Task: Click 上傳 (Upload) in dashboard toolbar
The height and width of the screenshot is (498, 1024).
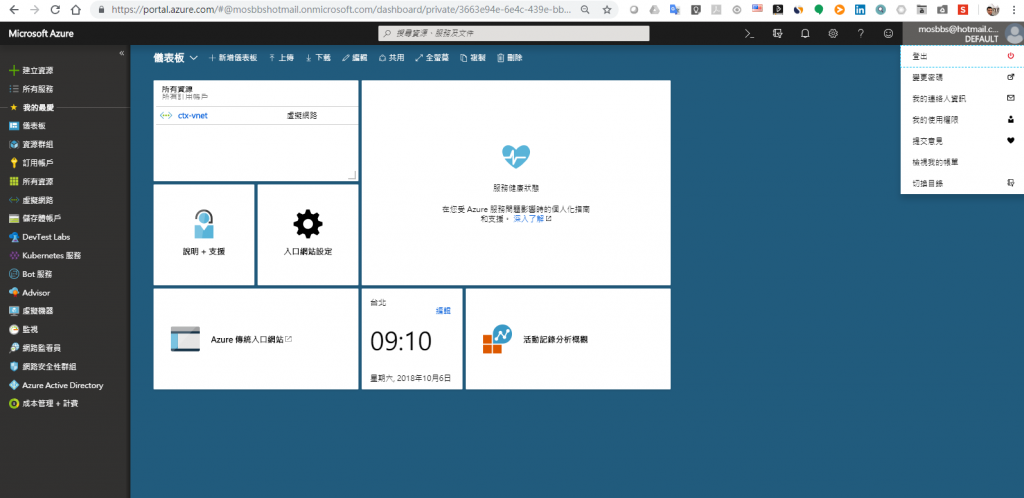Action: (281, 58)
